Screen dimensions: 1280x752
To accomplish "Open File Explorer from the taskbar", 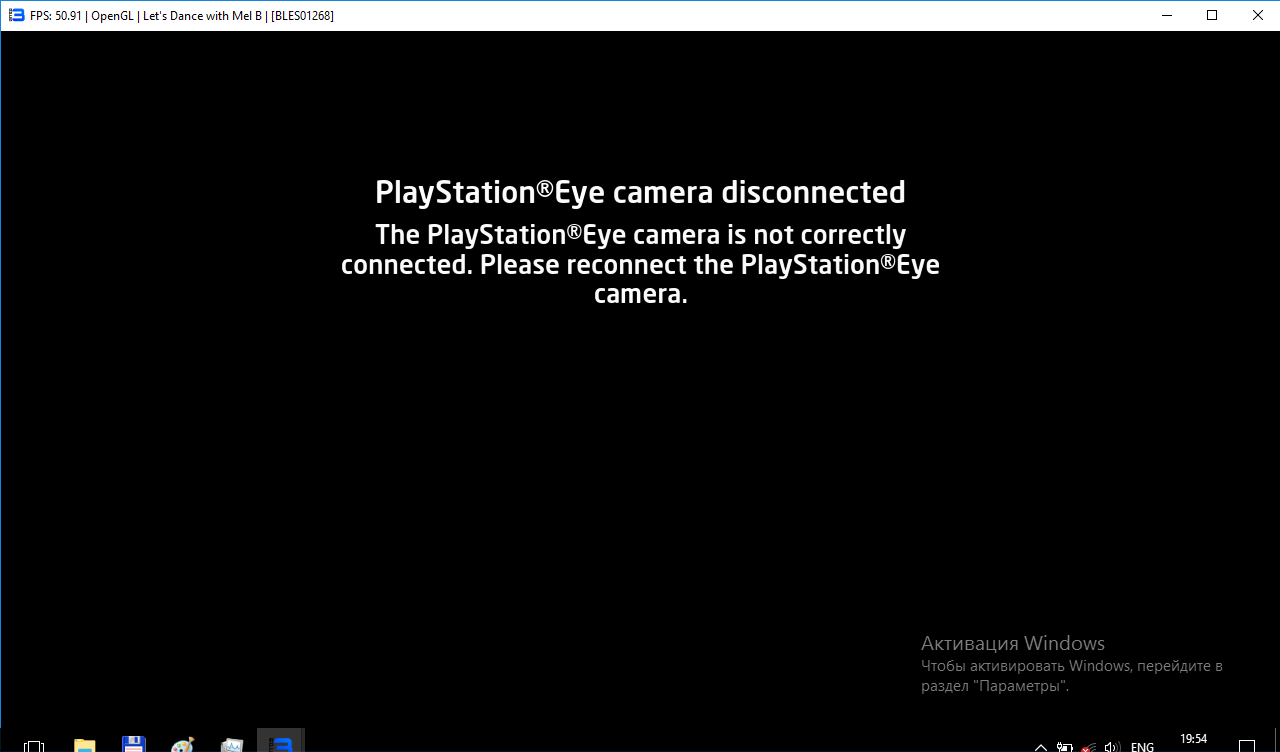I will click(x=85, y=745).
